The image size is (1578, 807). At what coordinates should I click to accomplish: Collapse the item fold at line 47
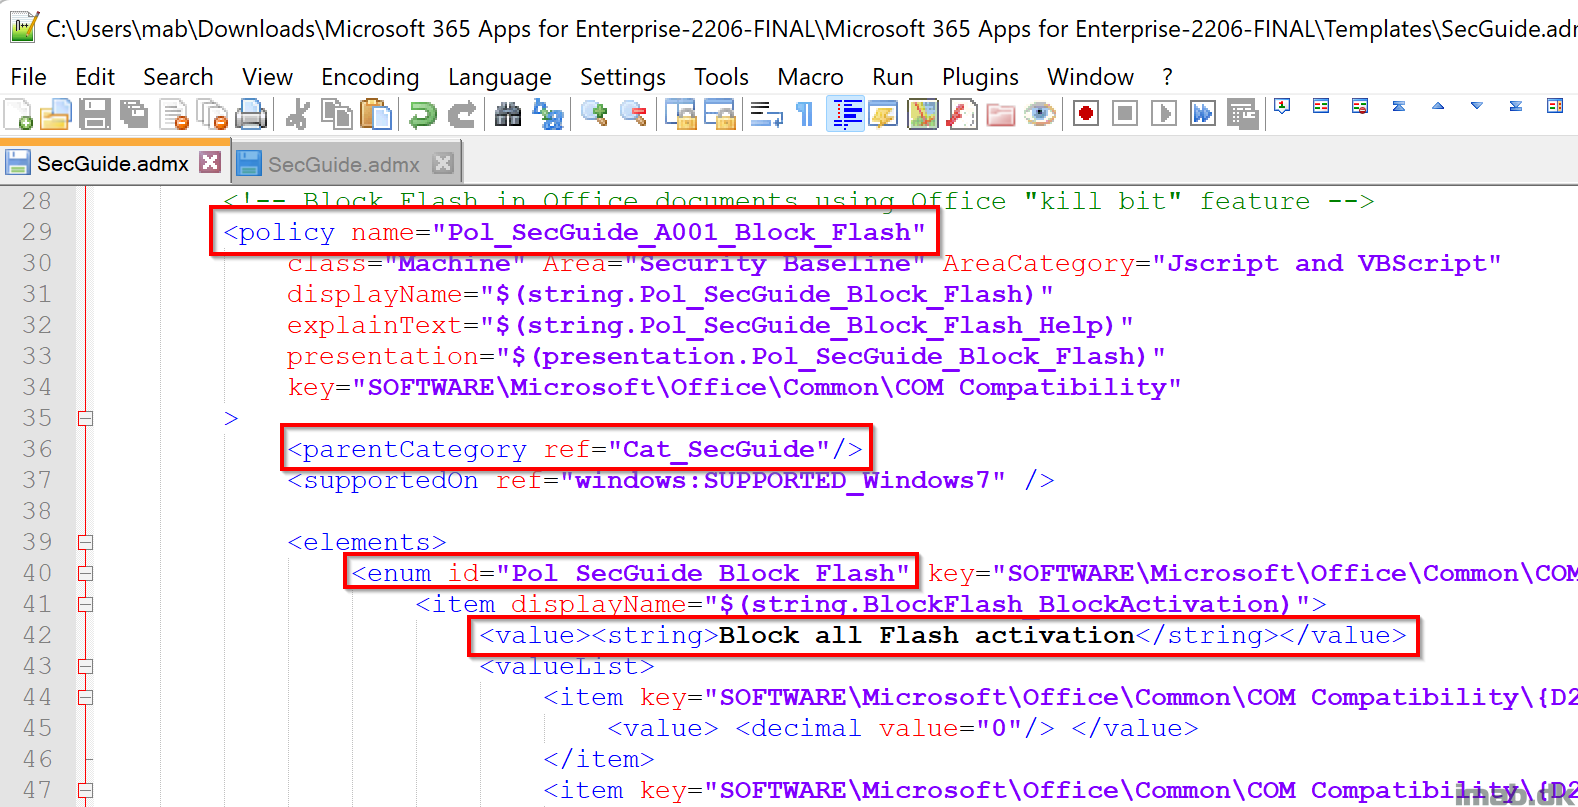click(85, 790)
